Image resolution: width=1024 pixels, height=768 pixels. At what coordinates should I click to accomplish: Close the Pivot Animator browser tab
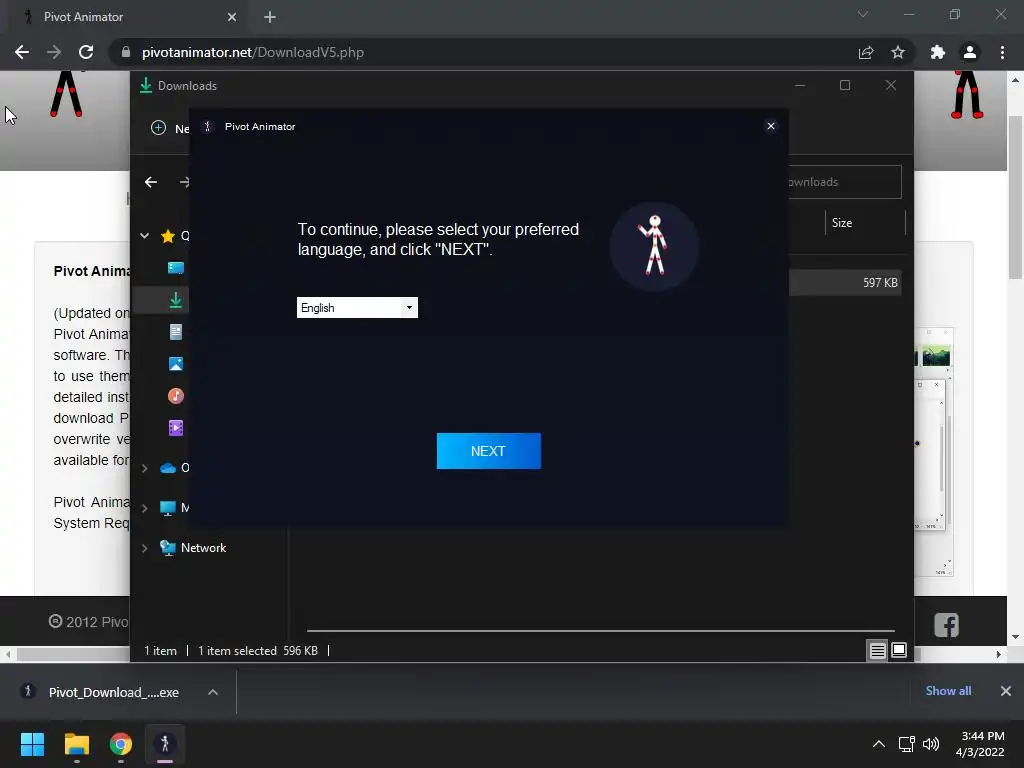(232, 17)
